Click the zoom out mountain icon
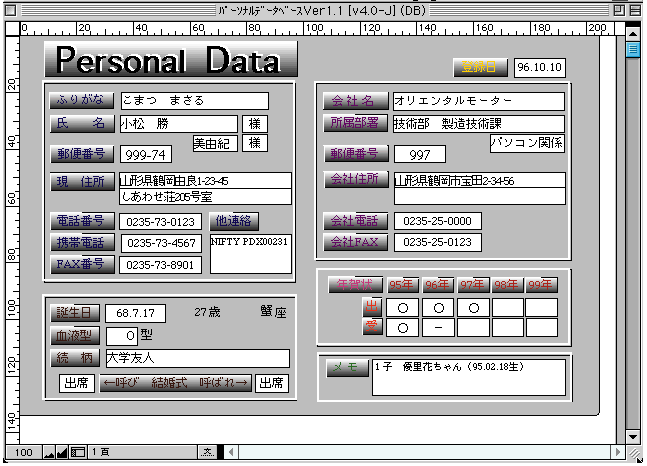Image resolution: width=647 pixels, height=466 pixels. click(x=47, y=453)
